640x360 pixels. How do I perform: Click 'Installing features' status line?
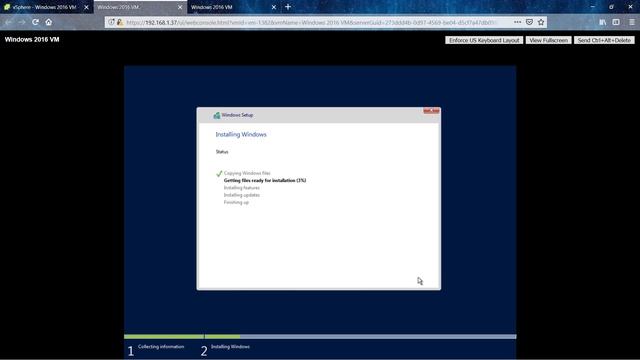tap(242, 188)
